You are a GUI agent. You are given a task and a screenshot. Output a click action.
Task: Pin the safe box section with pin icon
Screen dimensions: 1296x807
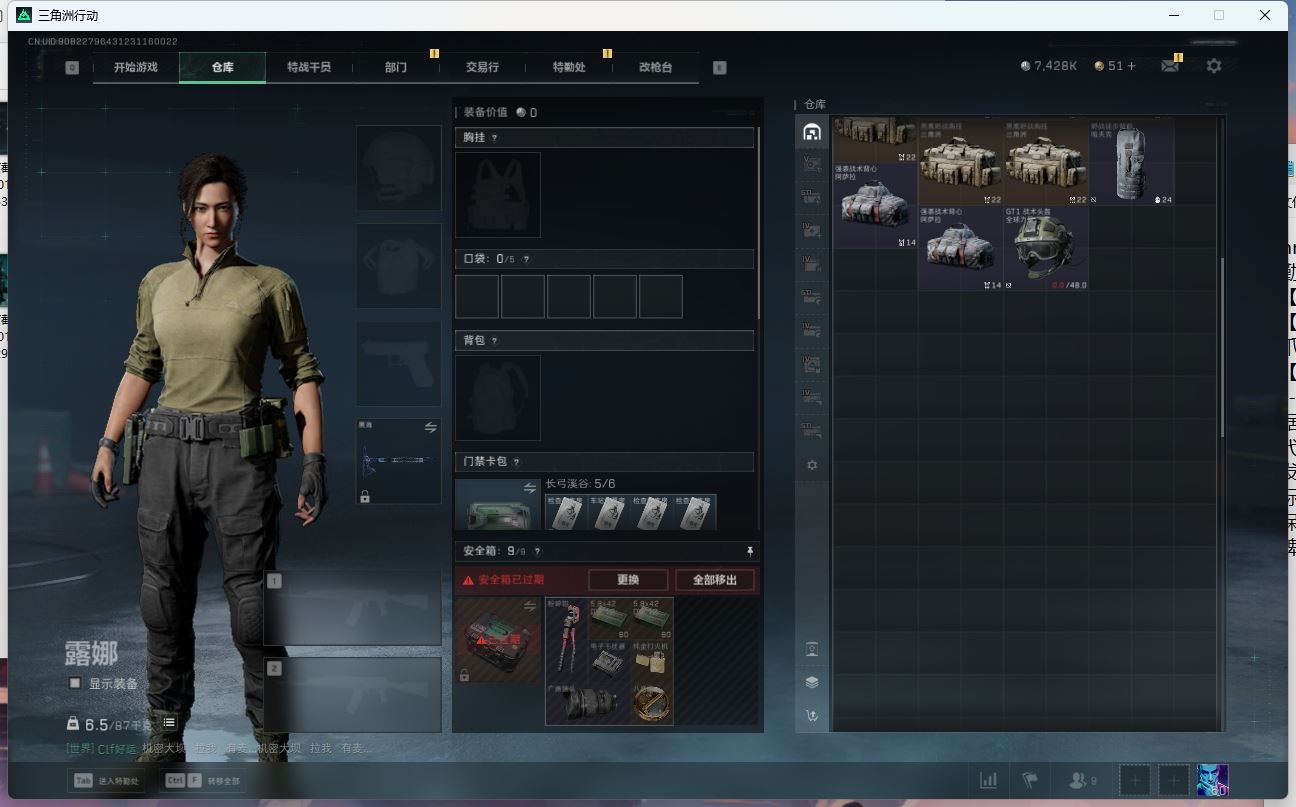[x=750, y=551]
